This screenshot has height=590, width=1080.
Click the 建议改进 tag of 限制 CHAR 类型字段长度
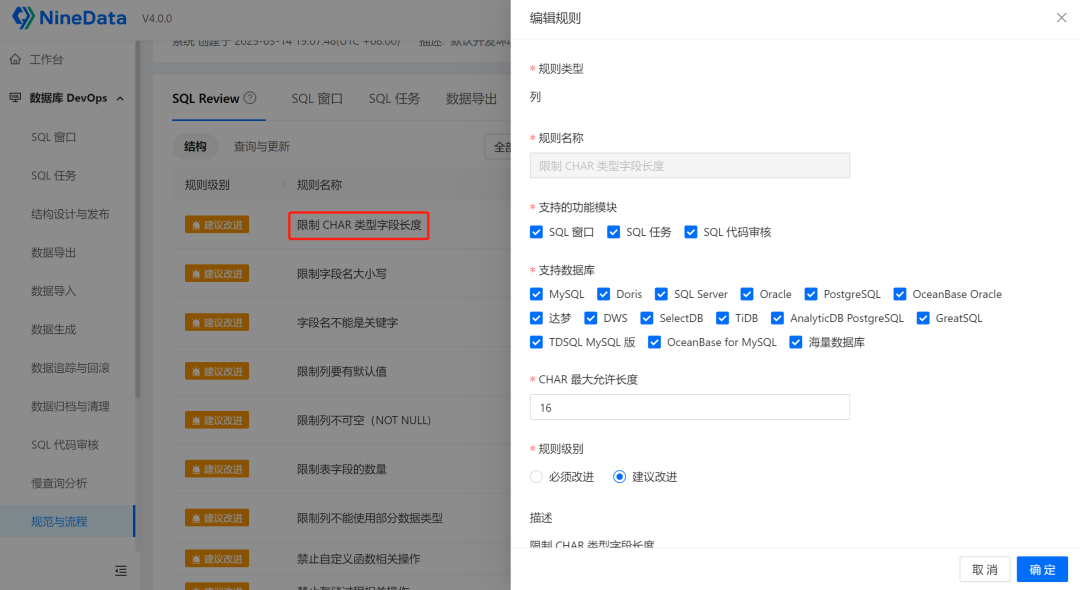pos(217,224)
